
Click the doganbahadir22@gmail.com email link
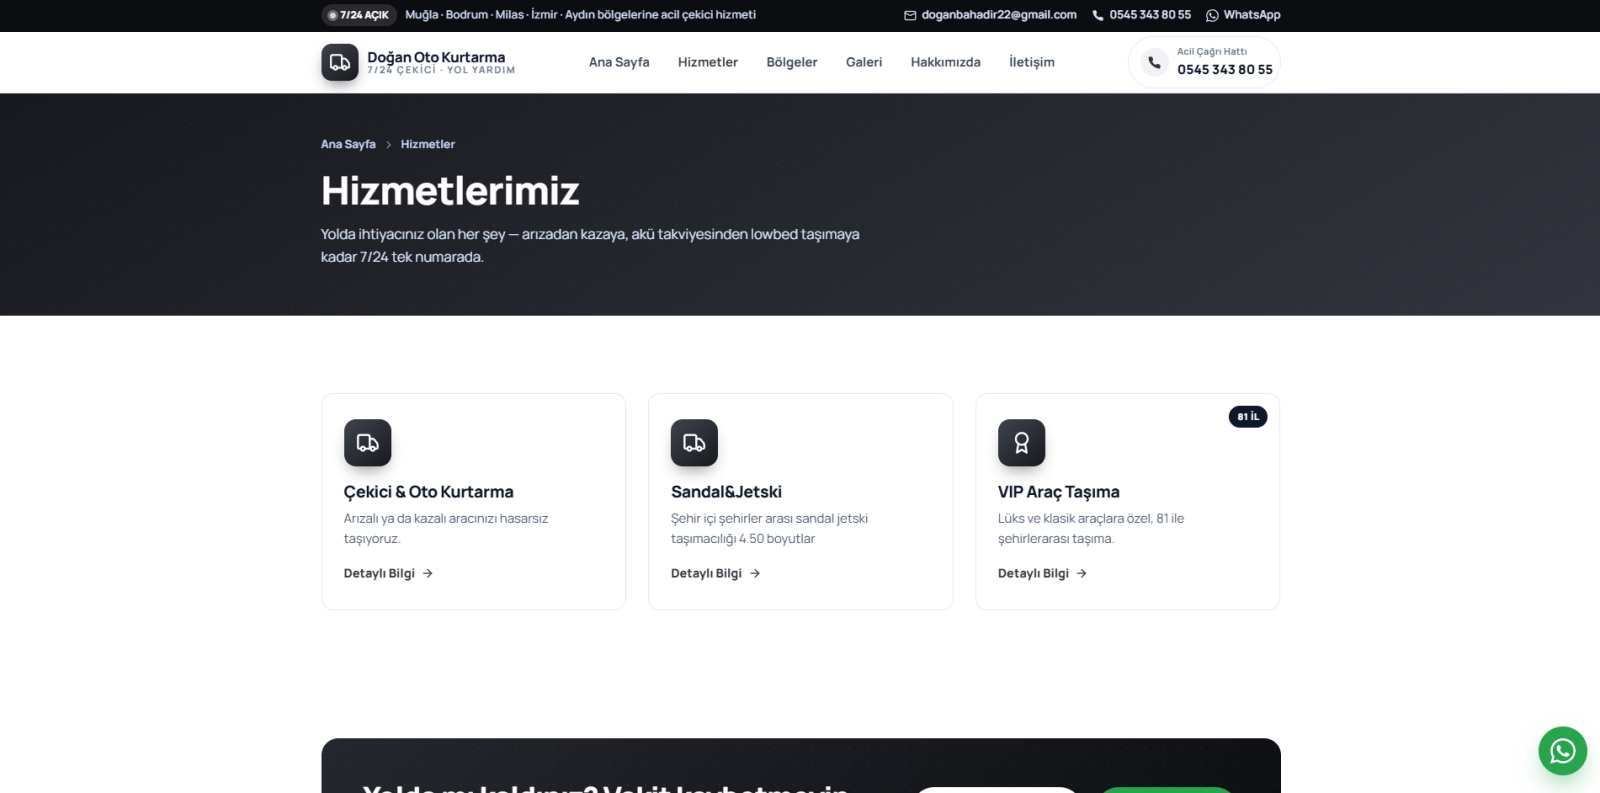pyautogui.click(x=990, y=15)
